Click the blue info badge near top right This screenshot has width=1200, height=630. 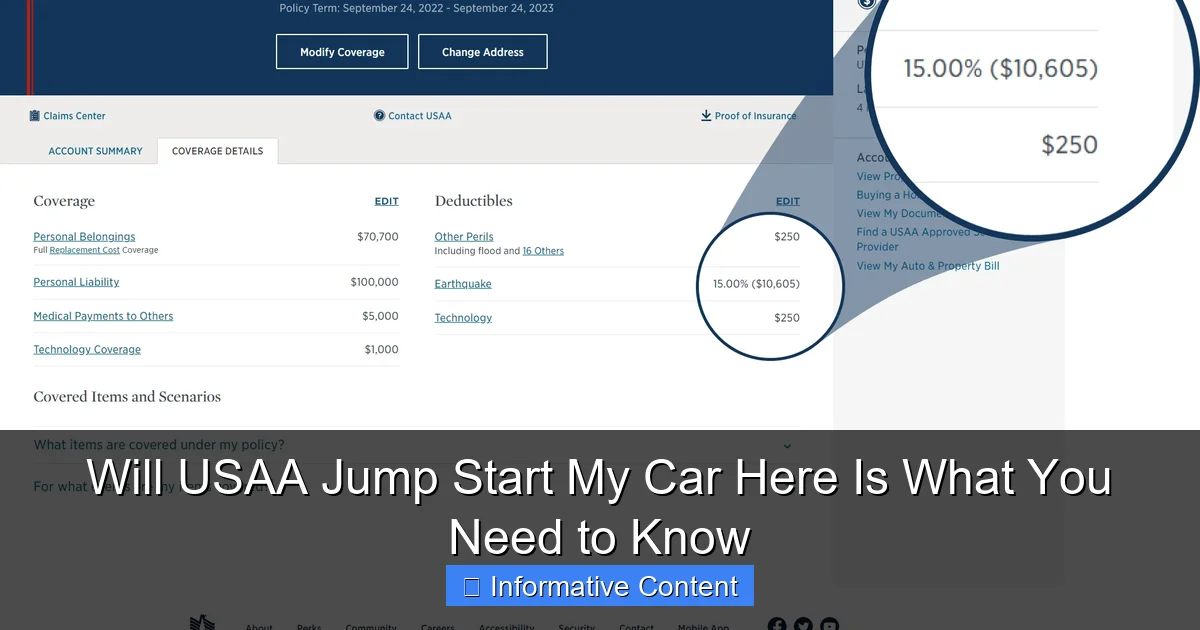[x=866, y=4]
